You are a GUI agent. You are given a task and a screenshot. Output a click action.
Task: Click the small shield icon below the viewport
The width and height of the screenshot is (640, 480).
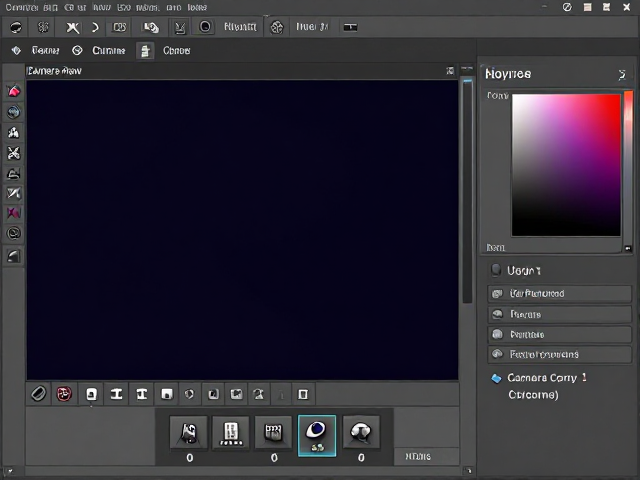coord(189,394)
